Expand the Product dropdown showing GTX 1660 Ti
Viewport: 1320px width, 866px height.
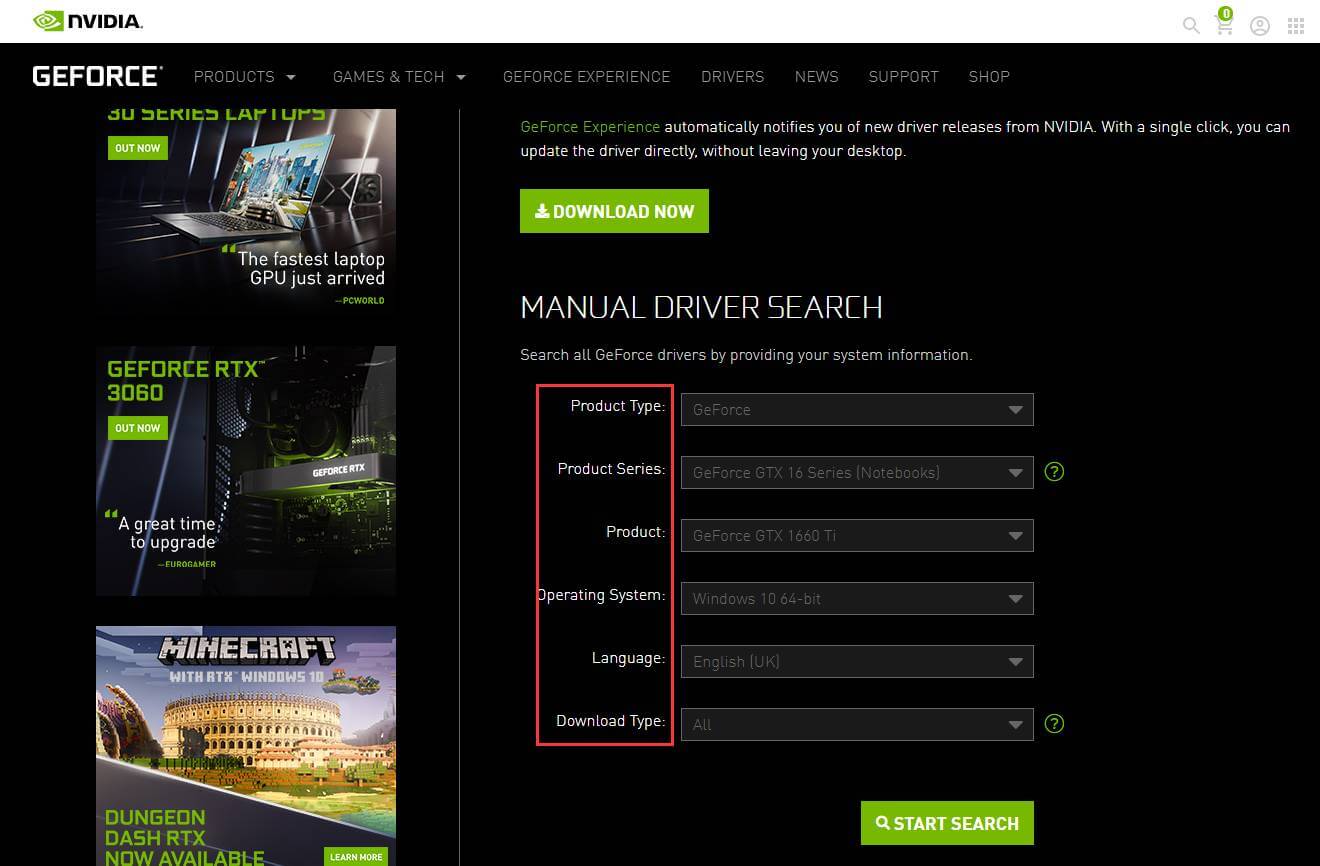click(857, 535)
